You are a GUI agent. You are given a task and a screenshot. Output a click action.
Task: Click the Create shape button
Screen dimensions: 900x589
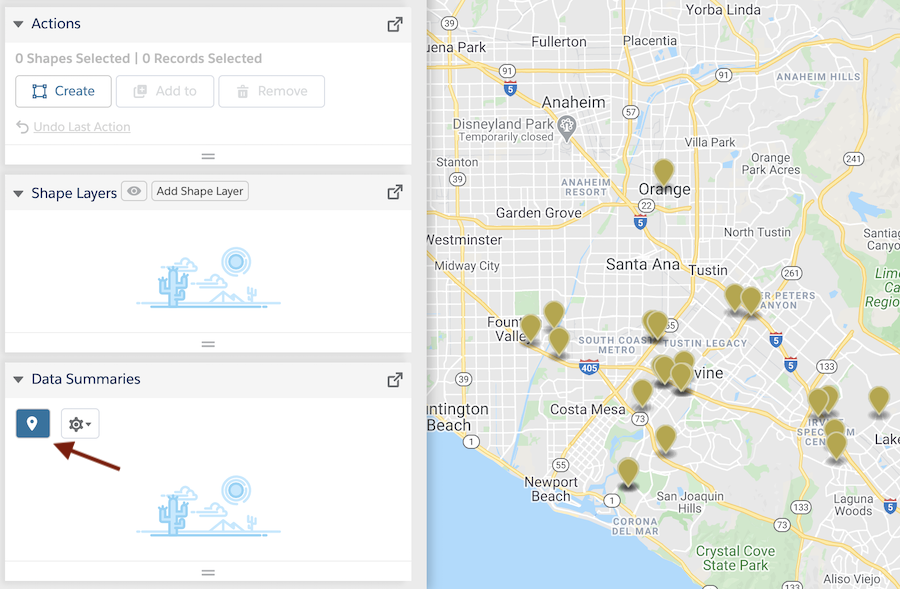(63, 91)
